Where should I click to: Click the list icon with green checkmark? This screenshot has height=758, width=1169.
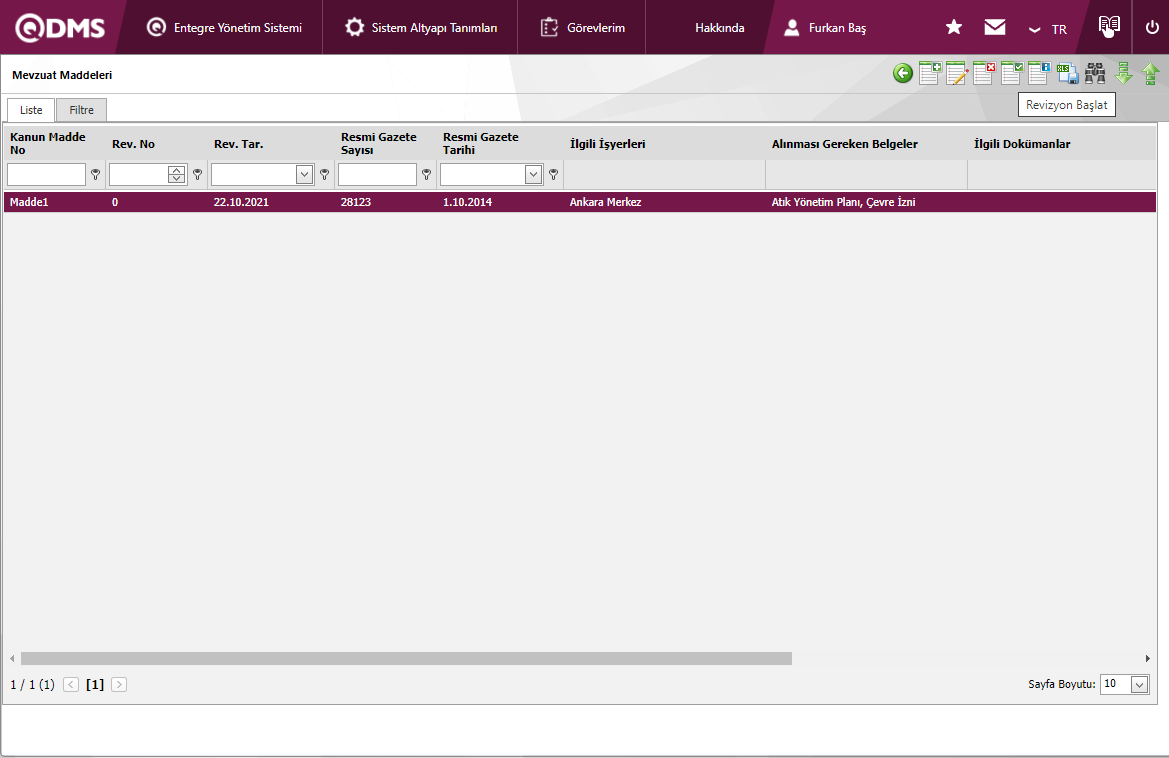(1012, 73)
